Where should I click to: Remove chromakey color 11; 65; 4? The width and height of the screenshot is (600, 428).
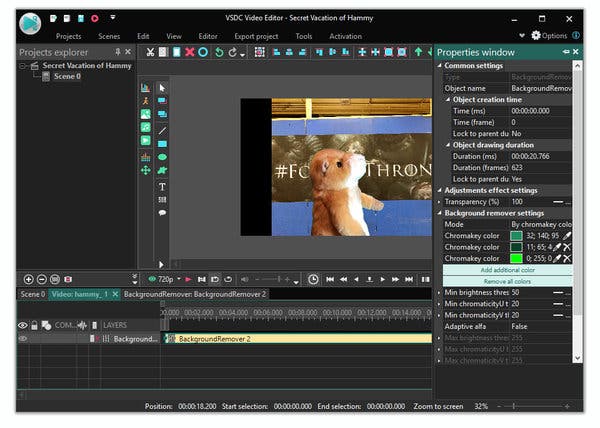pyautogui.click(x=567, y=247)
